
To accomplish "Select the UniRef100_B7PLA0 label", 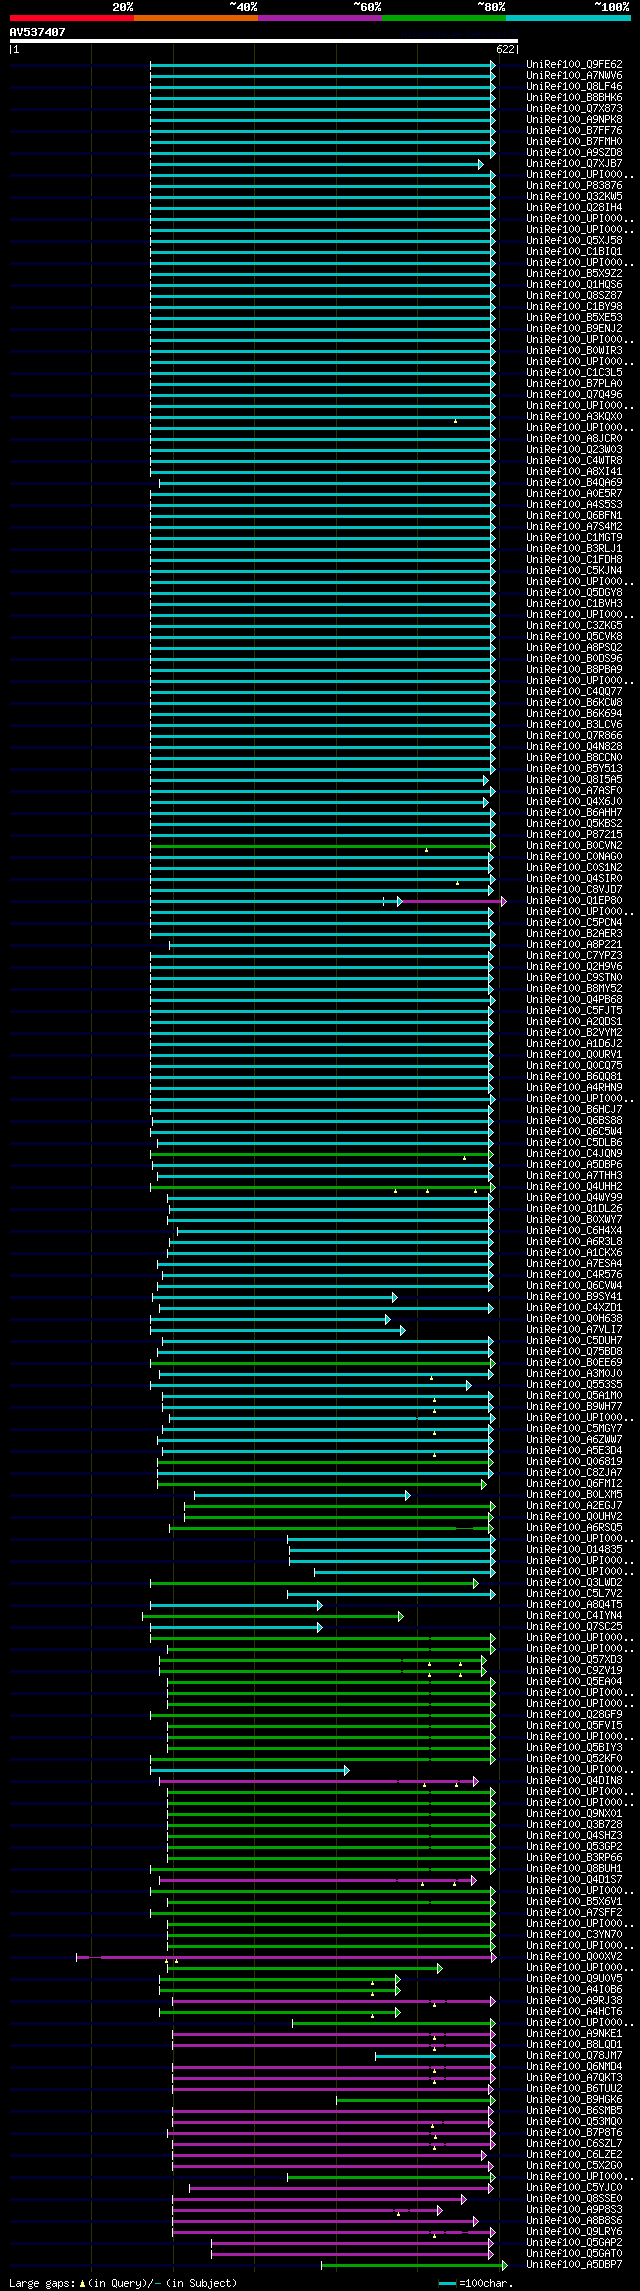I will pyautogui.click(x=574, y=384).
